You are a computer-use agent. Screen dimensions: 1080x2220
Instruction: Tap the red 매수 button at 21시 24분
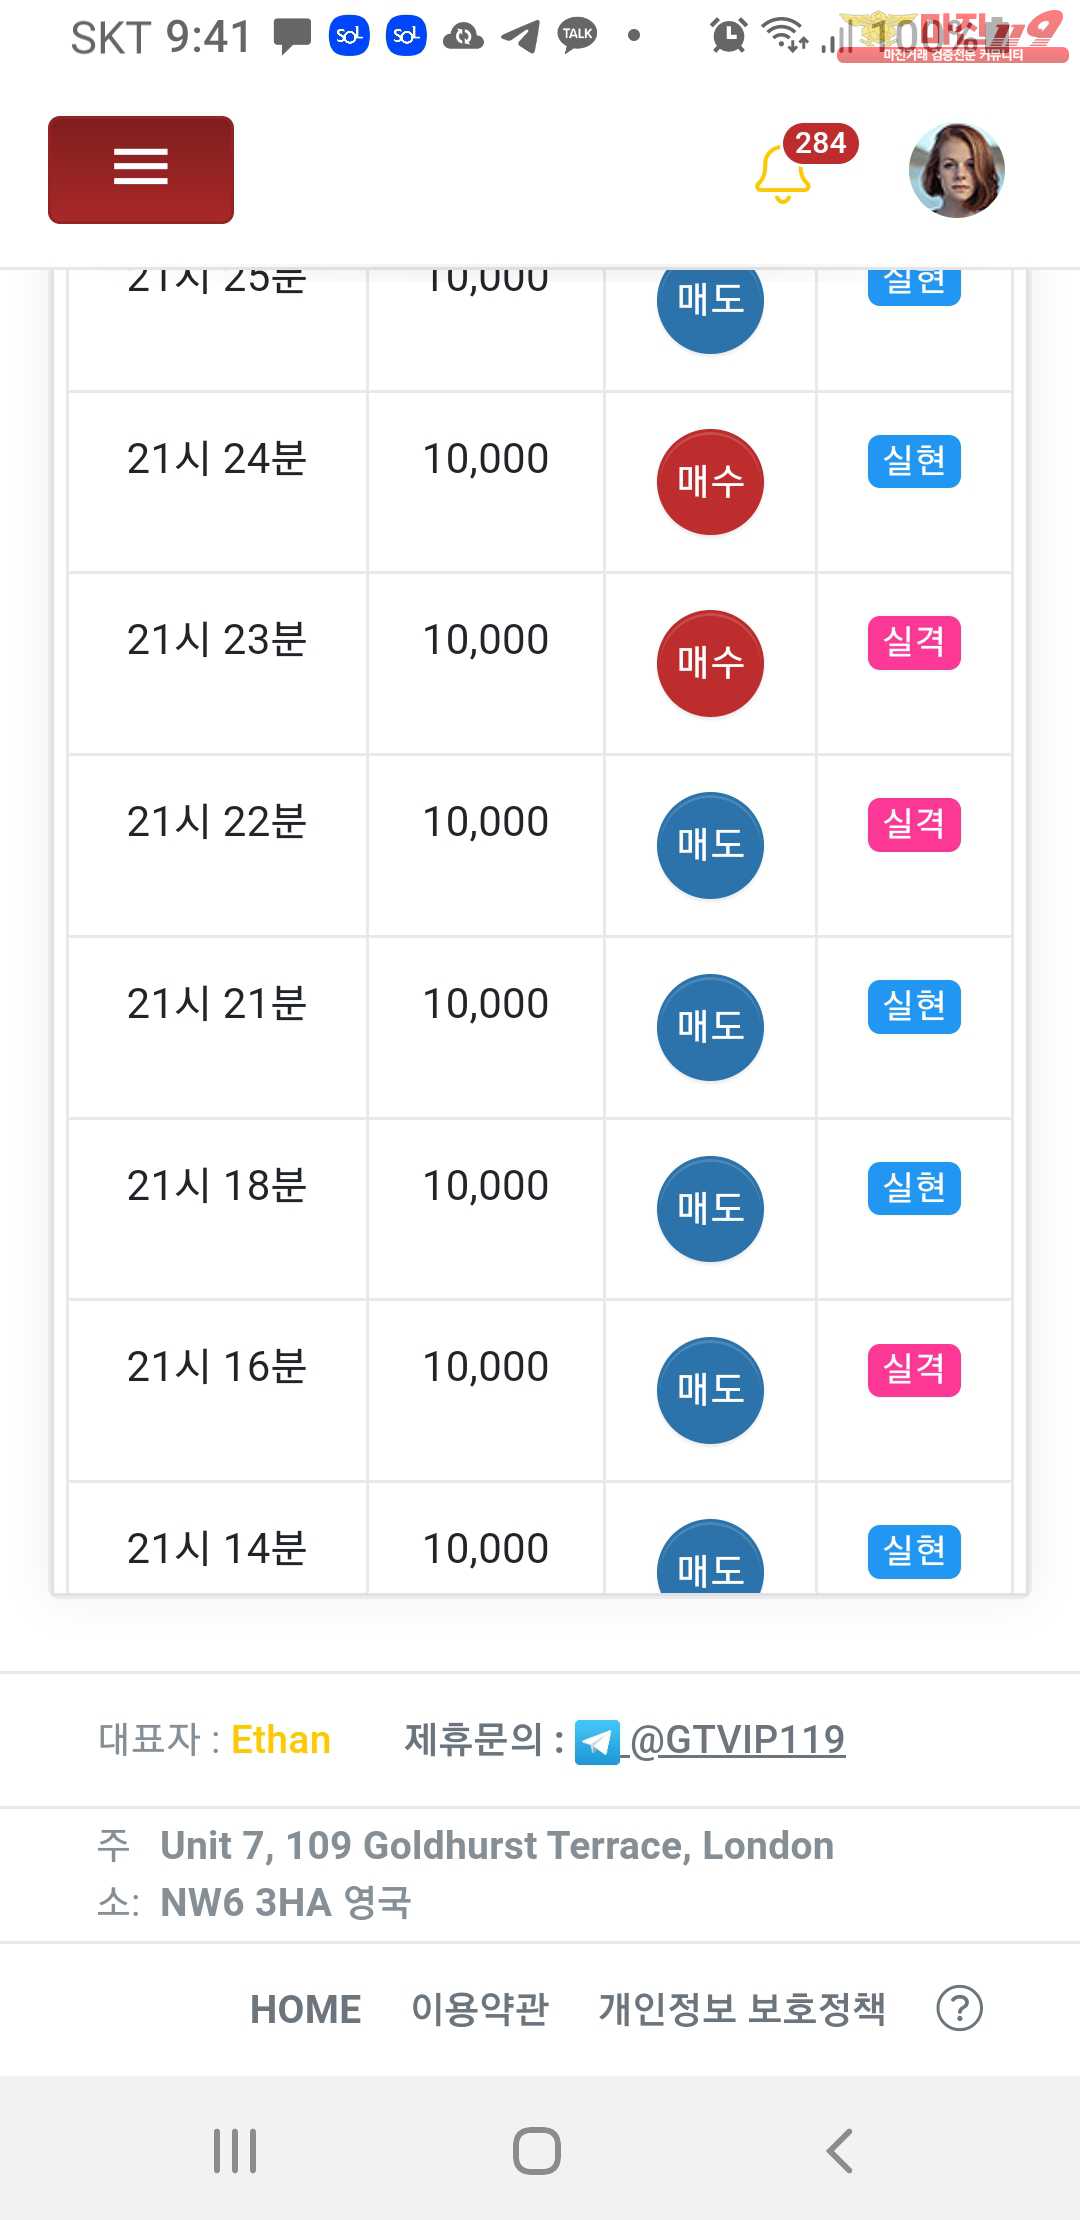click(710, 482)
